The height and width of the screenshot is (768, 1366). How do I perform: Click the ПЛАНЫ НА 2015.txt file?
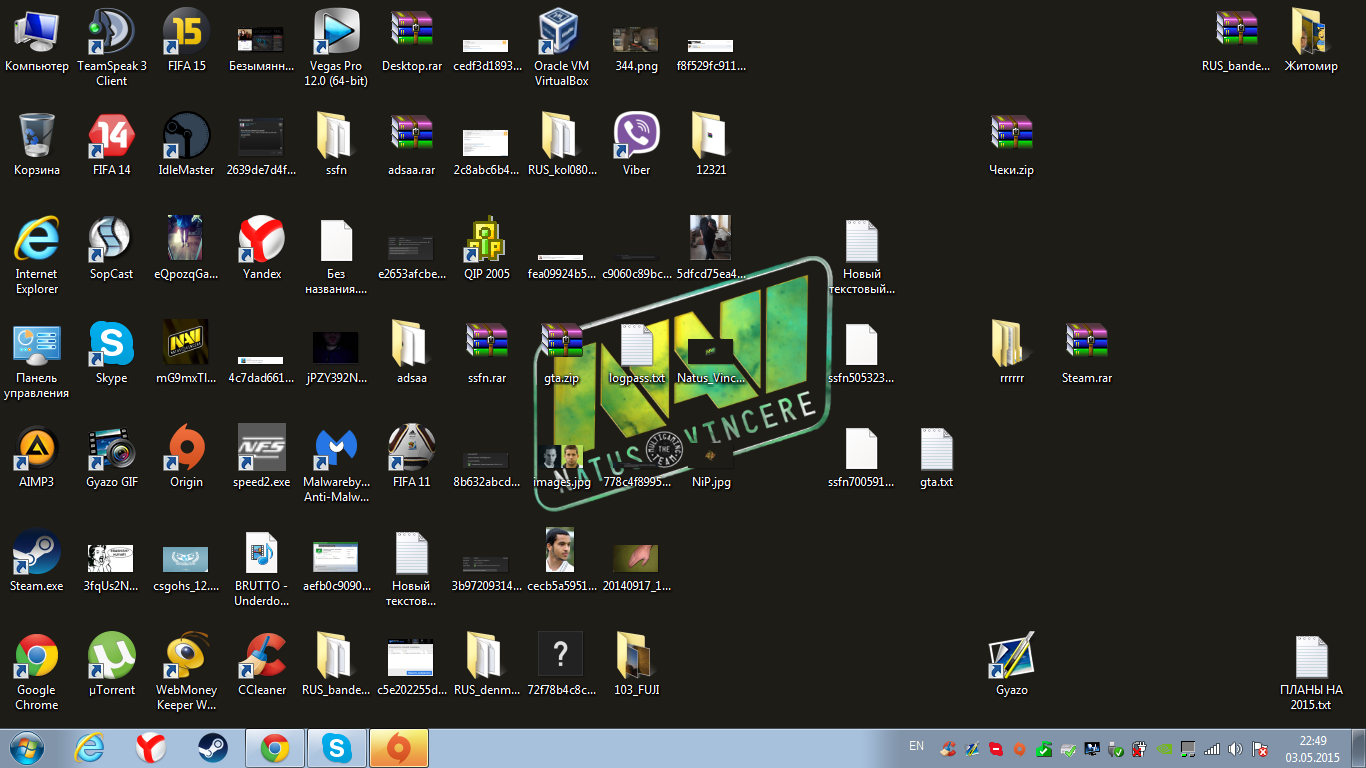click(1311, 671)
